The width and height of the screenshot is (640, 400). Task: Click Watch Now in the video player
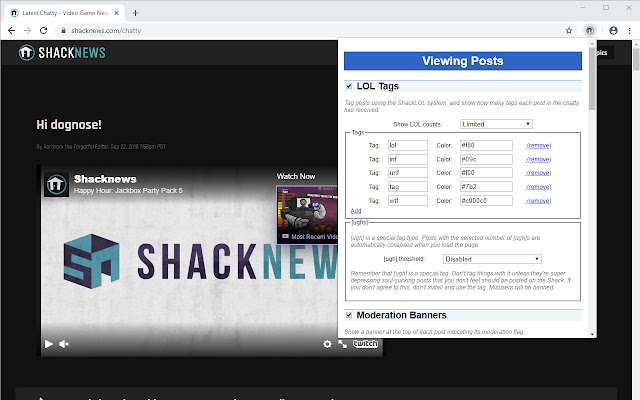296,176
